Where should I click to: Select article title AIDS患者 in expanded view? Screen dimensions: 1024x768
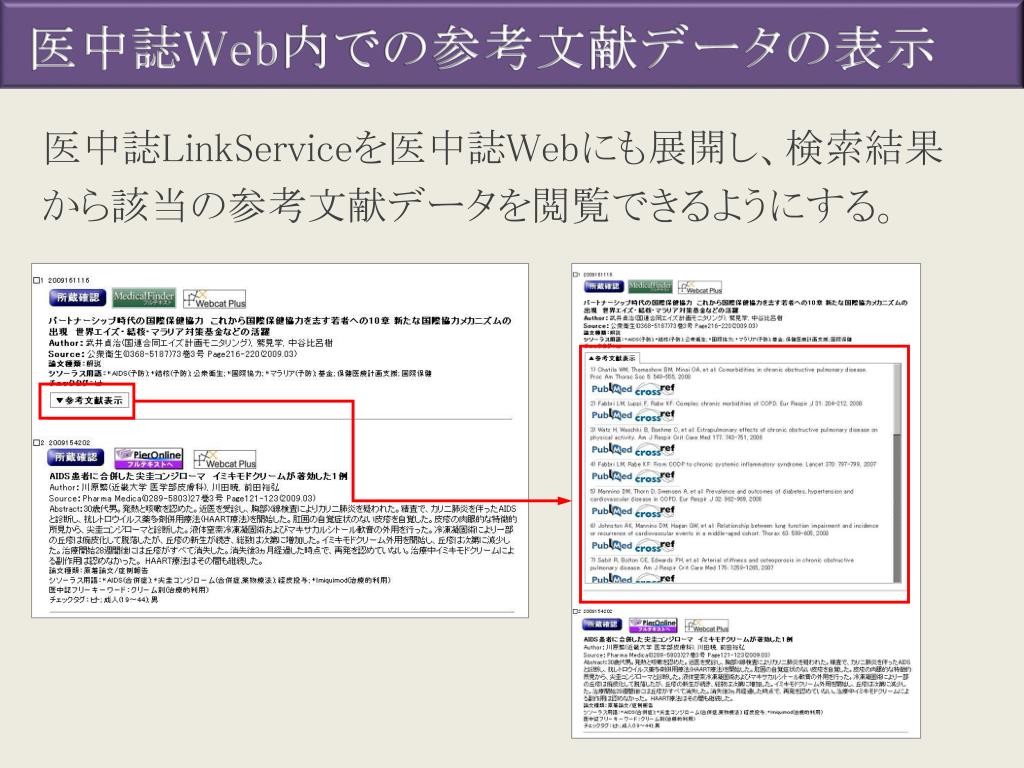688,639
